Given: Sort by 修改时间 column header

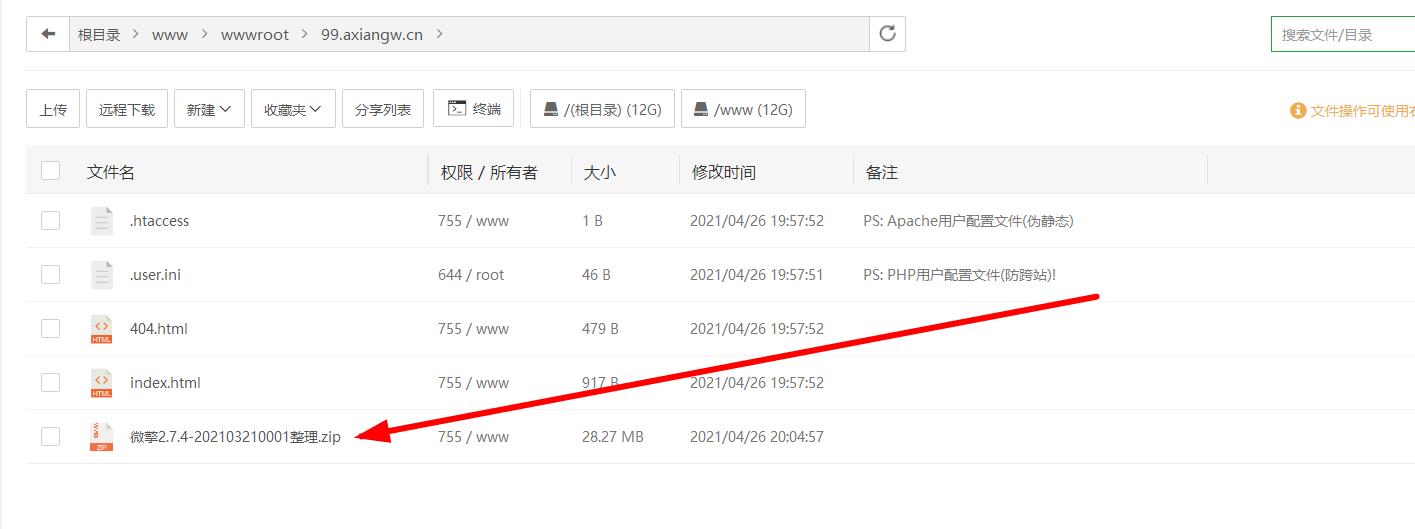Looking at the screenshot, I should (724, 172).
